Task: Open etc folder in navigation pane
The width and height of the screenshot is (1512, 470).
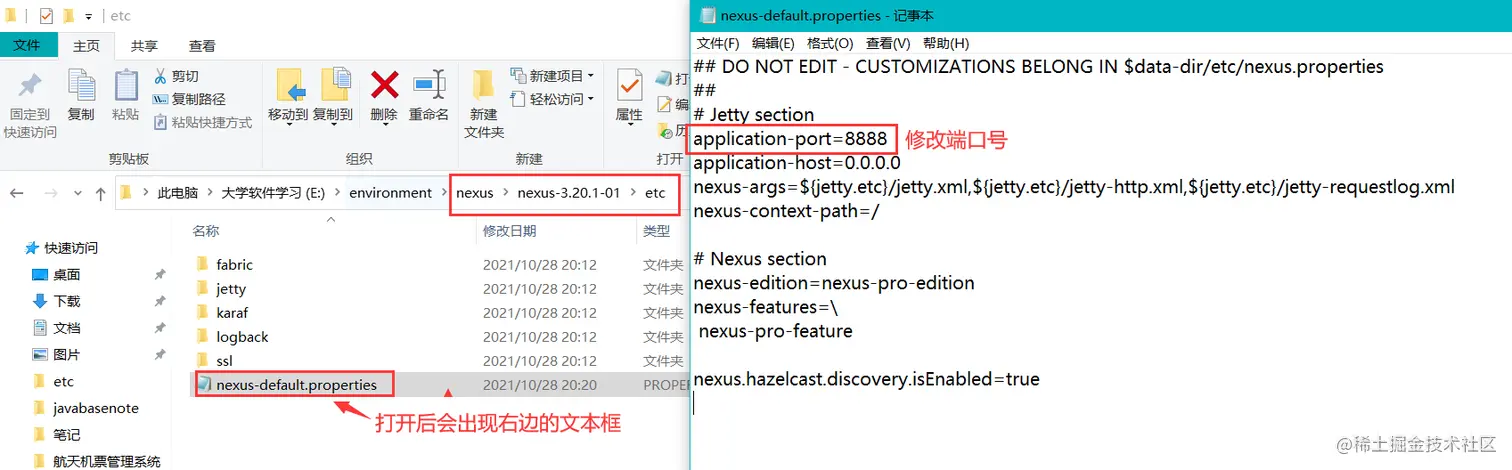Action: 63,382
